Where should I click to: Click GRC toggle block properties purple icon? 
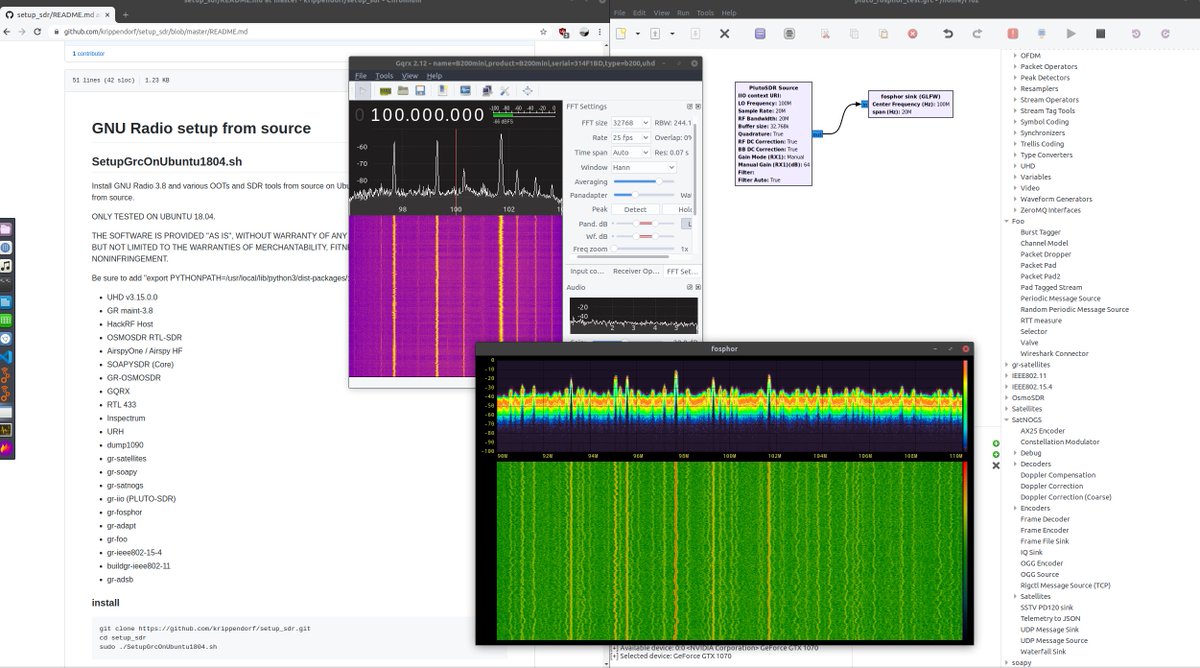click(760, 33)
